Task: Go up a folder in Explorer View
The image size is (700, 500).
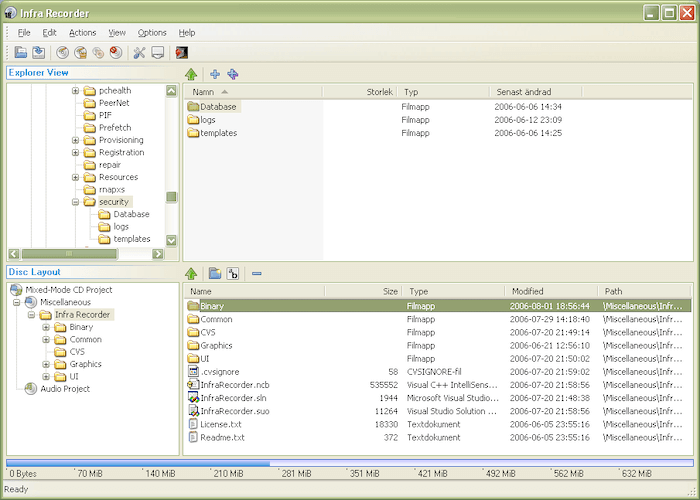Action: [x=191, y=74]
